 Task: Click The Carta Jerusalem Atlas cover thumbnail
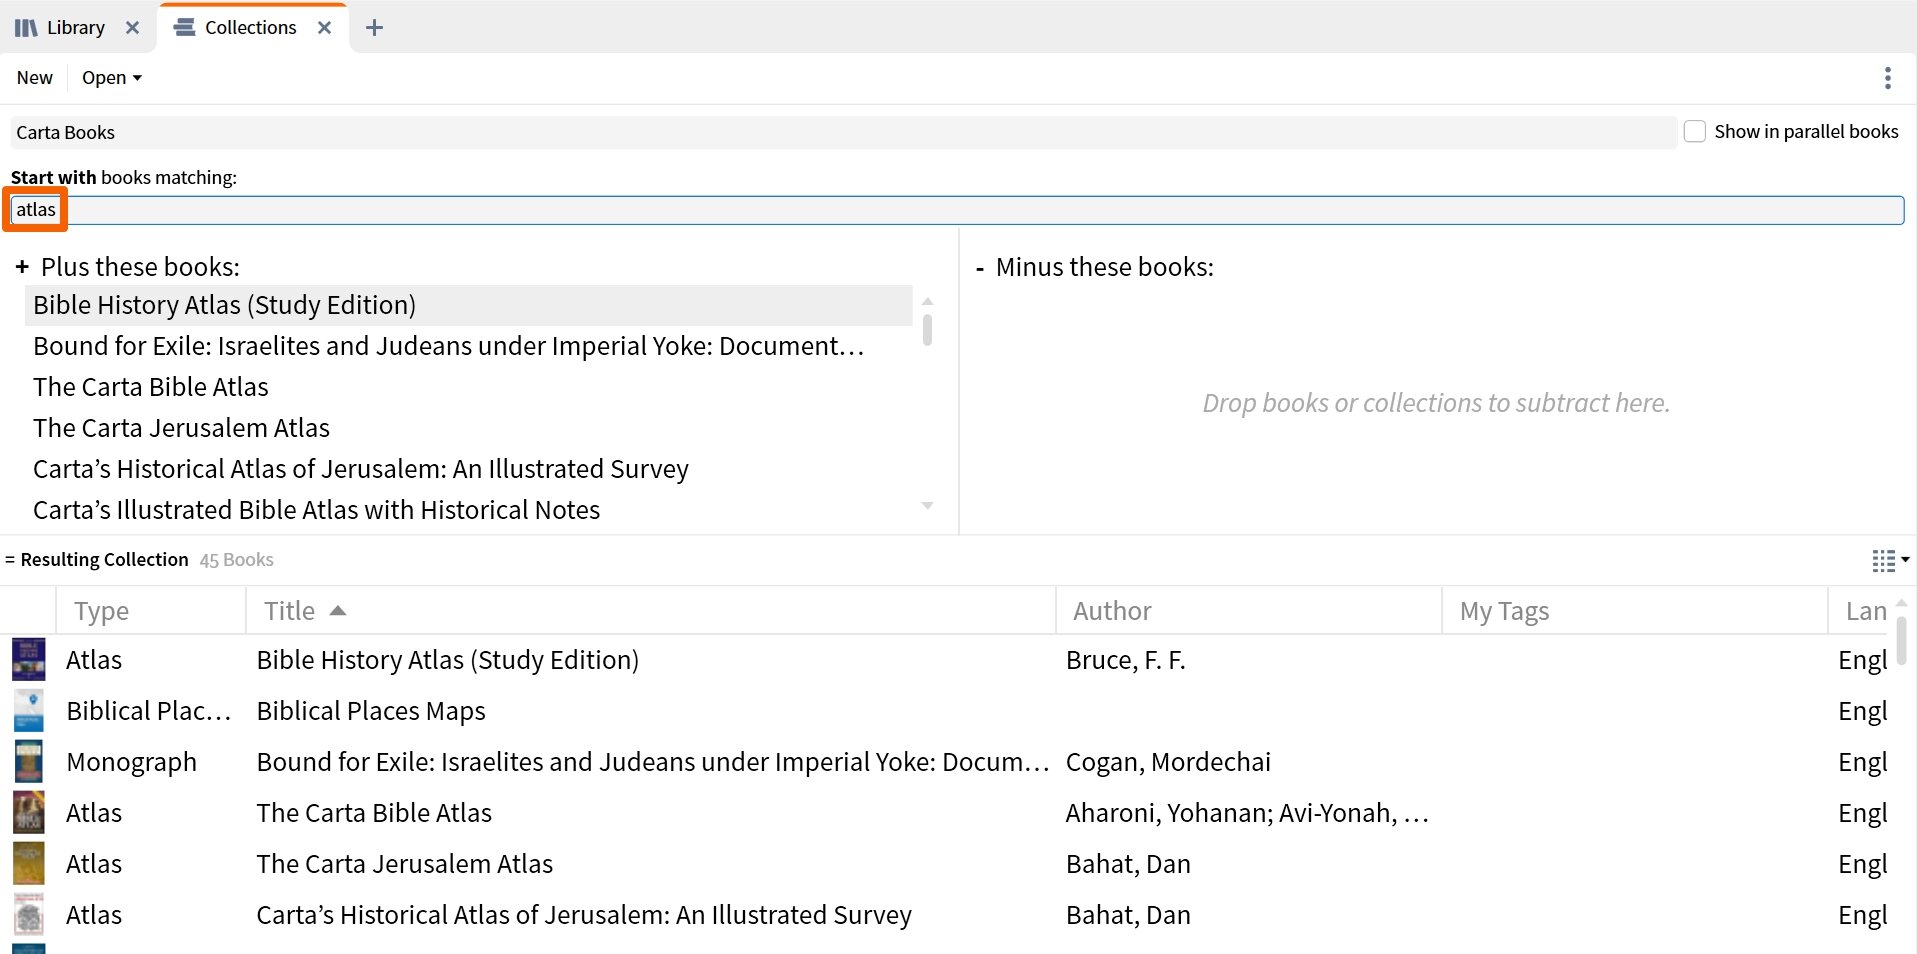(x=28, y=864)
